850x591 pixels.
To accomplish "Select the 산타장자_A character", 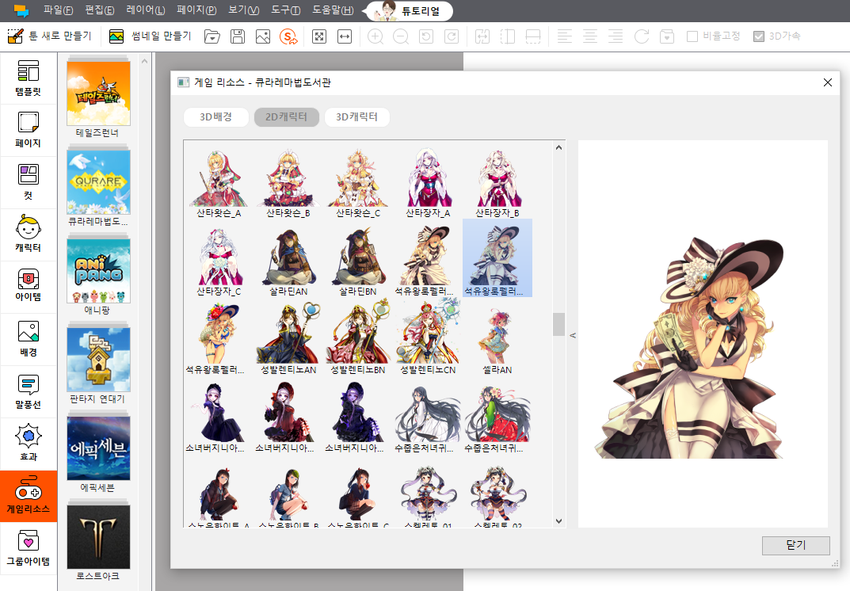I will click(428, 183).
